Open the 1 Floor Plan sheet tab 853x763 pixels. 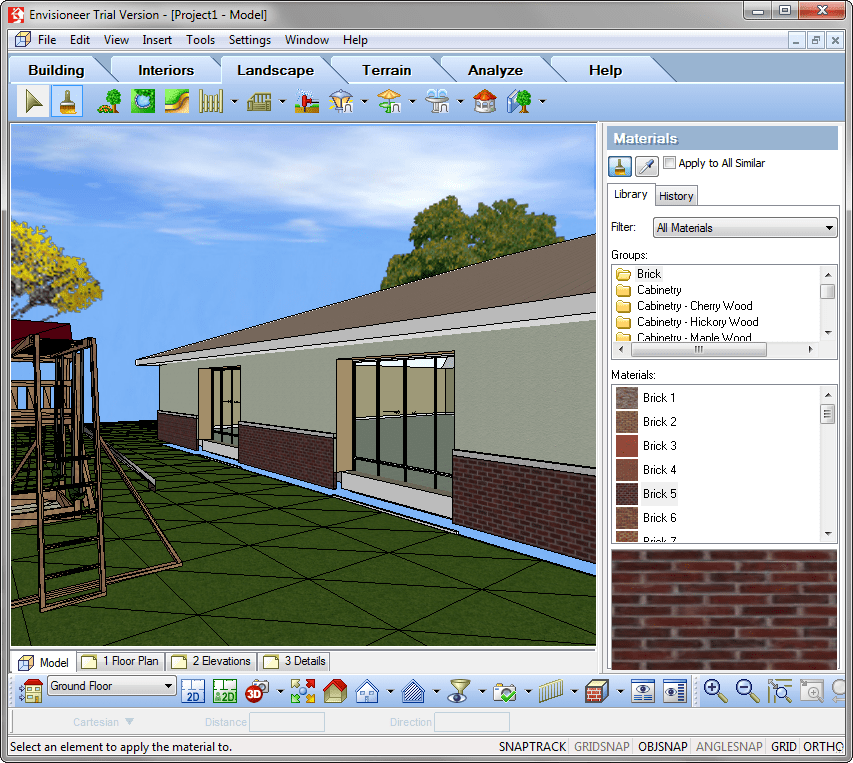point(121,661)
